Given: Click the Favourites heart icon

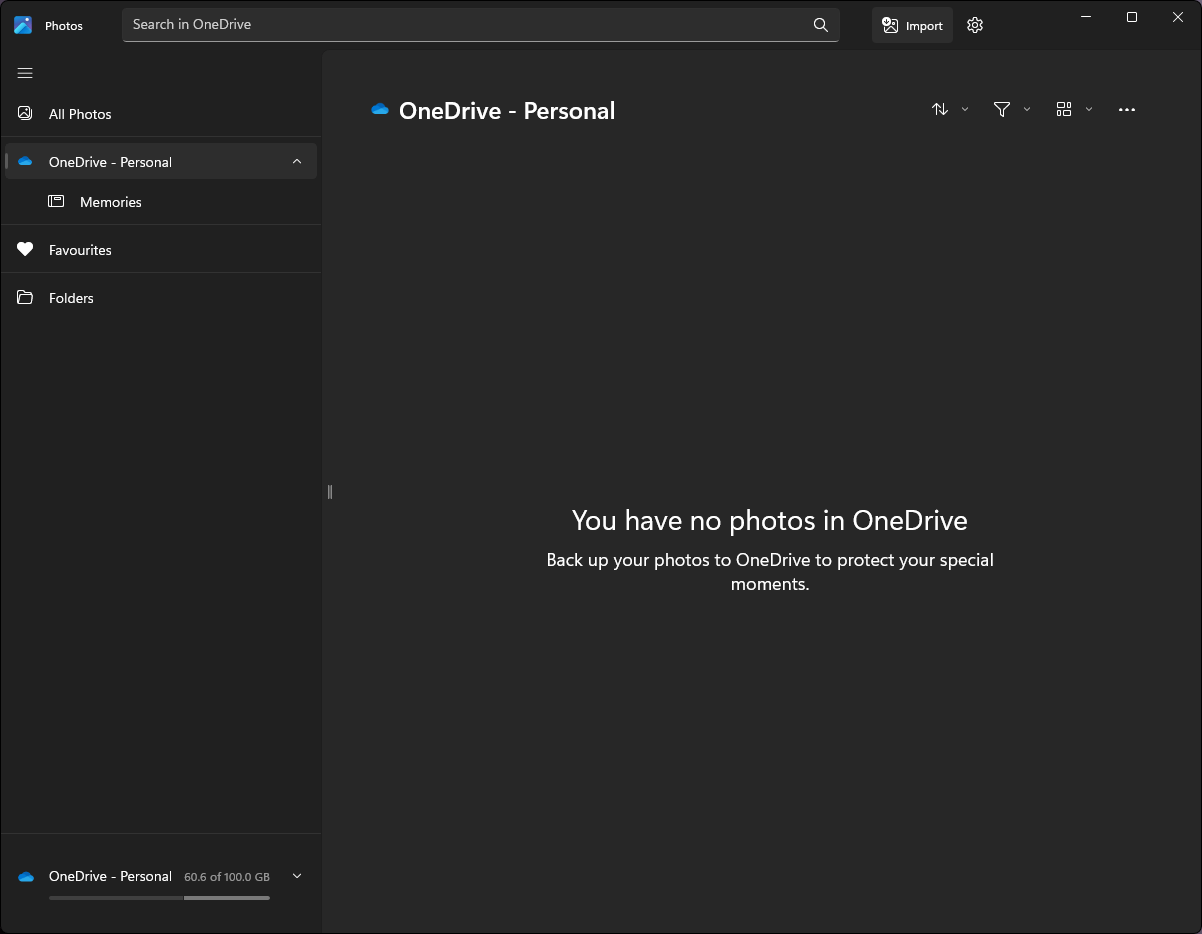Looking at the screenshot, I should point(26,250).
